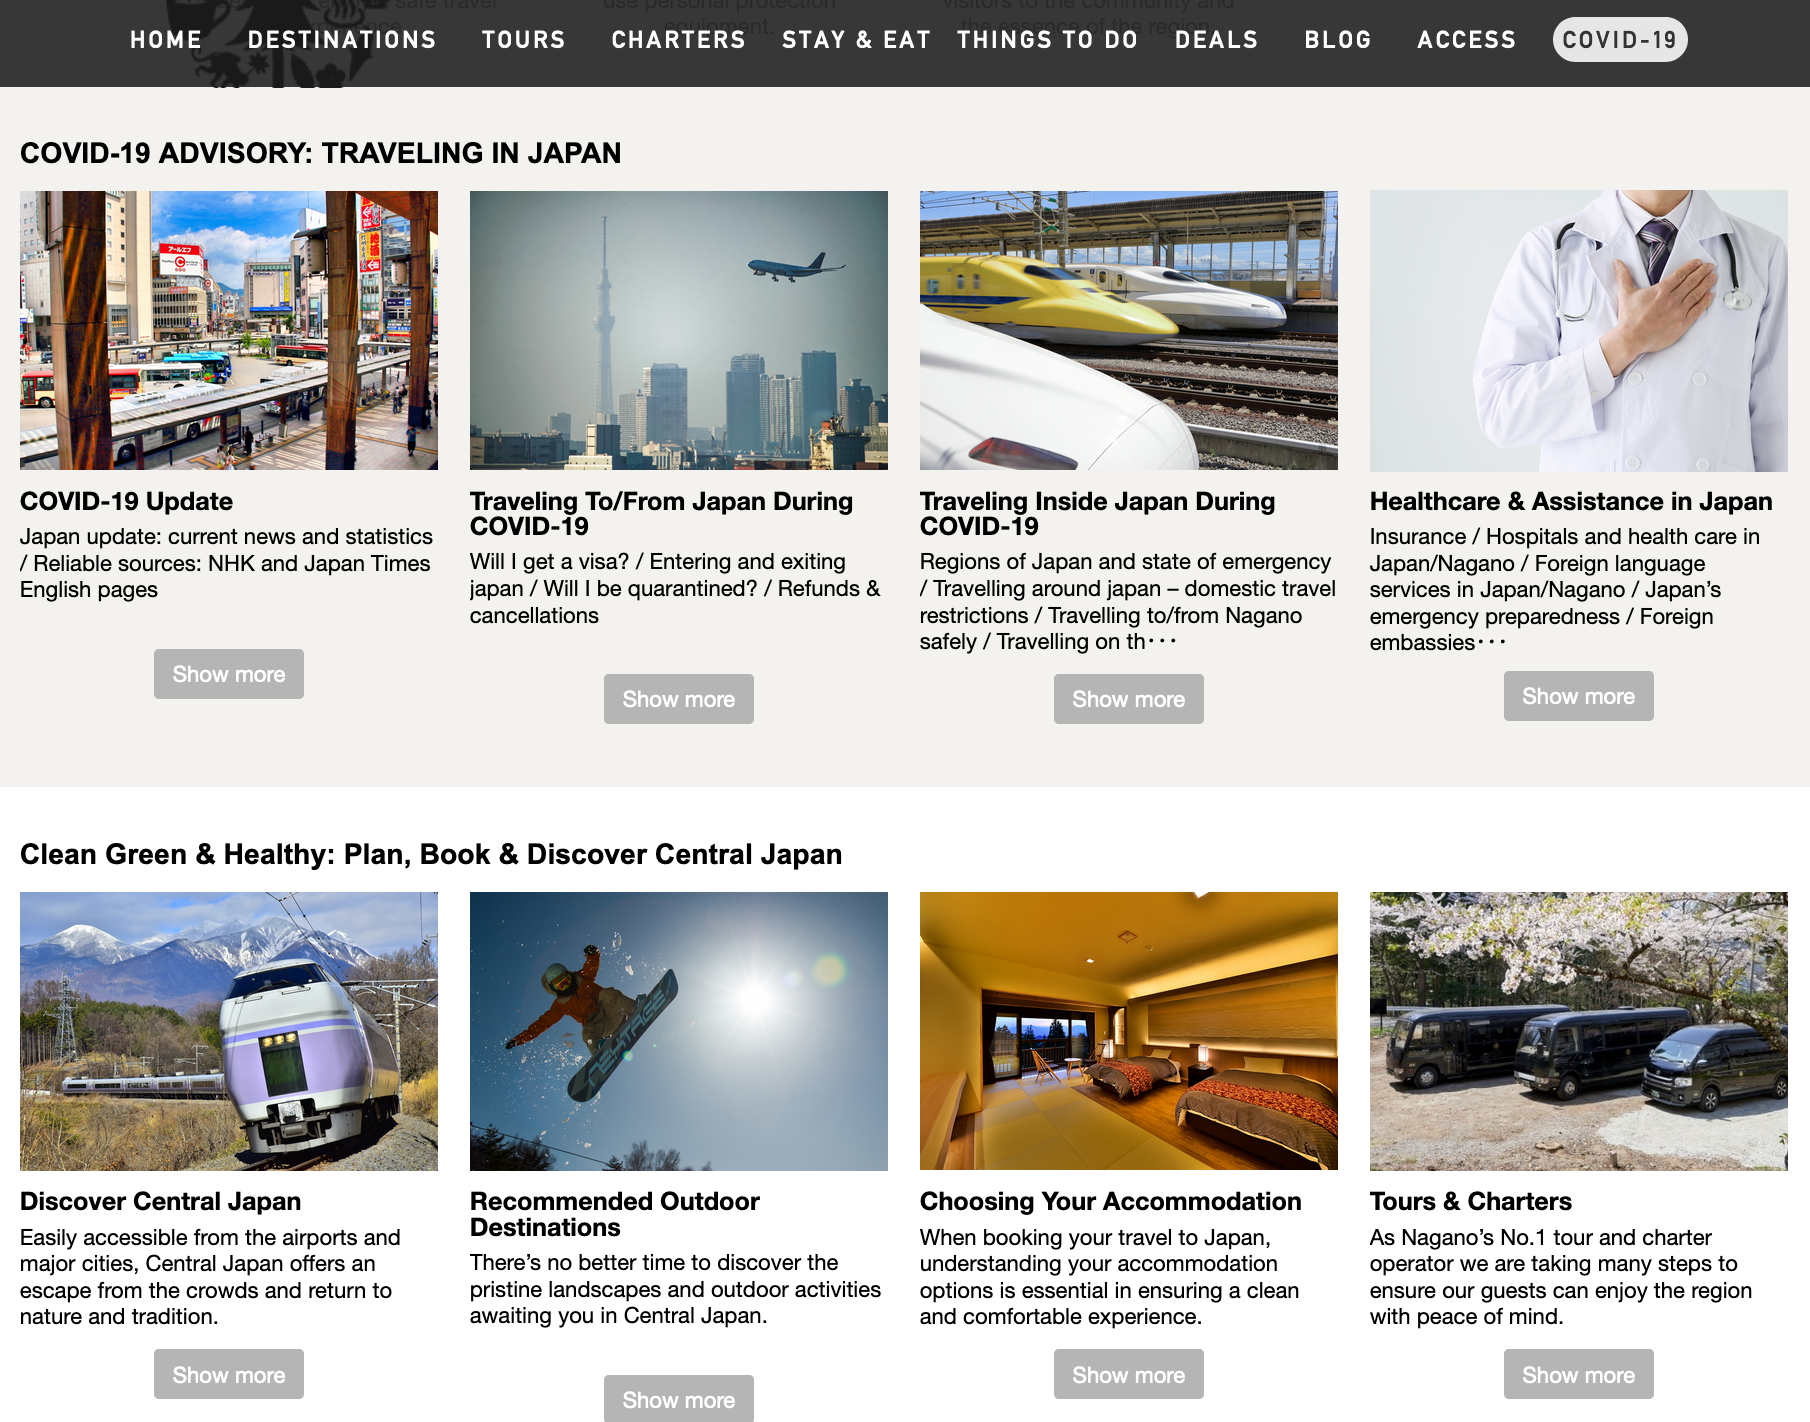Open the yellow bullet train photo
1810x1422 pixels.
(x=1128, y=330)
